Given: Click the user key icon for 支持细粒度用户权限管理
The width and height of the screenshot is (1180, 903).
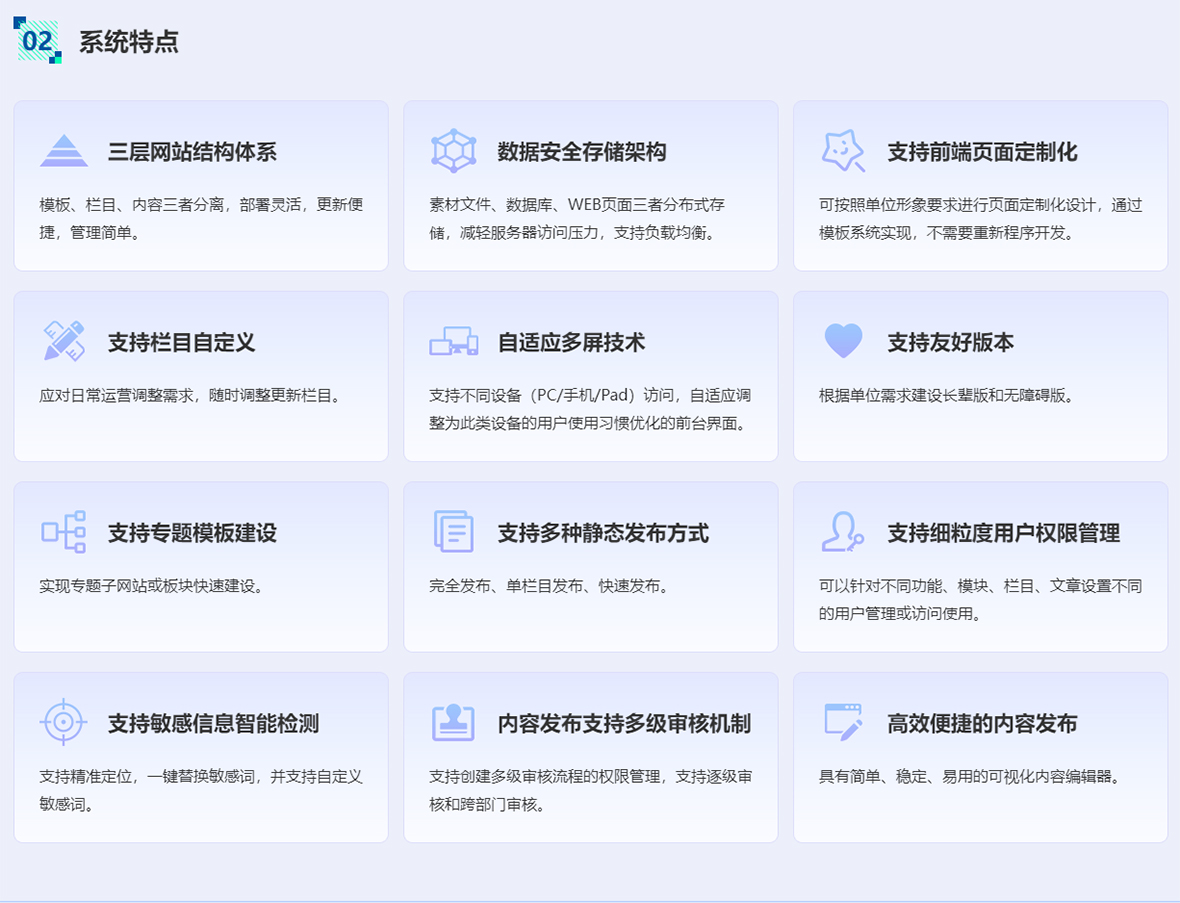Looking at the screenshot, I should [843, 533].
